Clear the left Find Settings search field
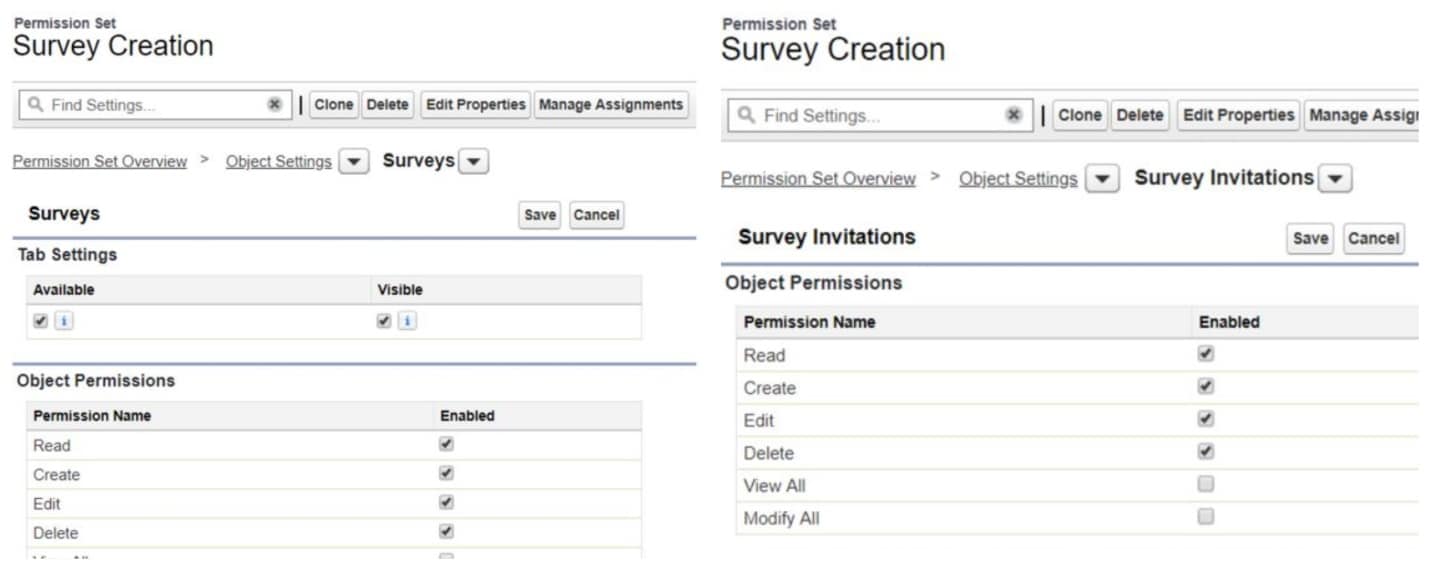Viewport: 1430px width, 570px height. pyautogui.click(x=274, y=105)
